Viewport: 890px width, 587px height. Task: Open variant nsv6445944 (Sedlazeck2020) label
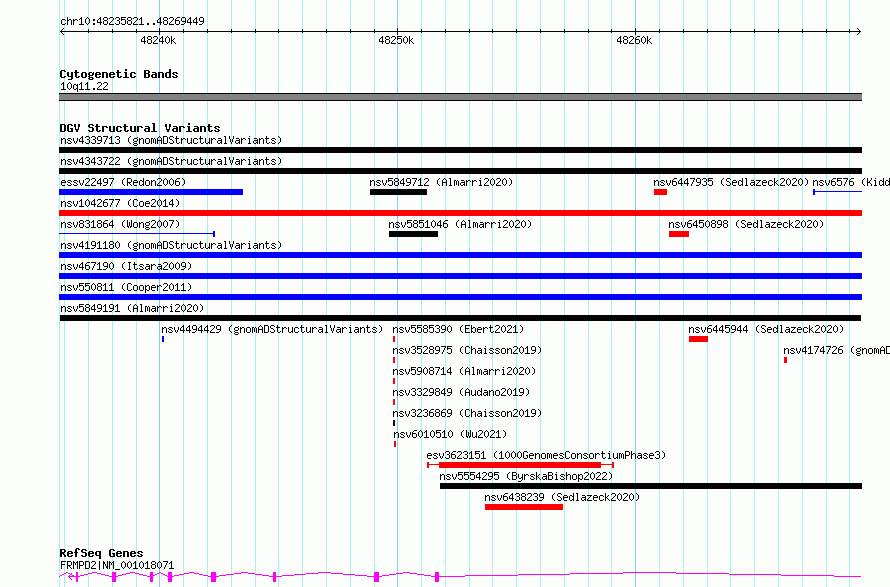[766, 329]
